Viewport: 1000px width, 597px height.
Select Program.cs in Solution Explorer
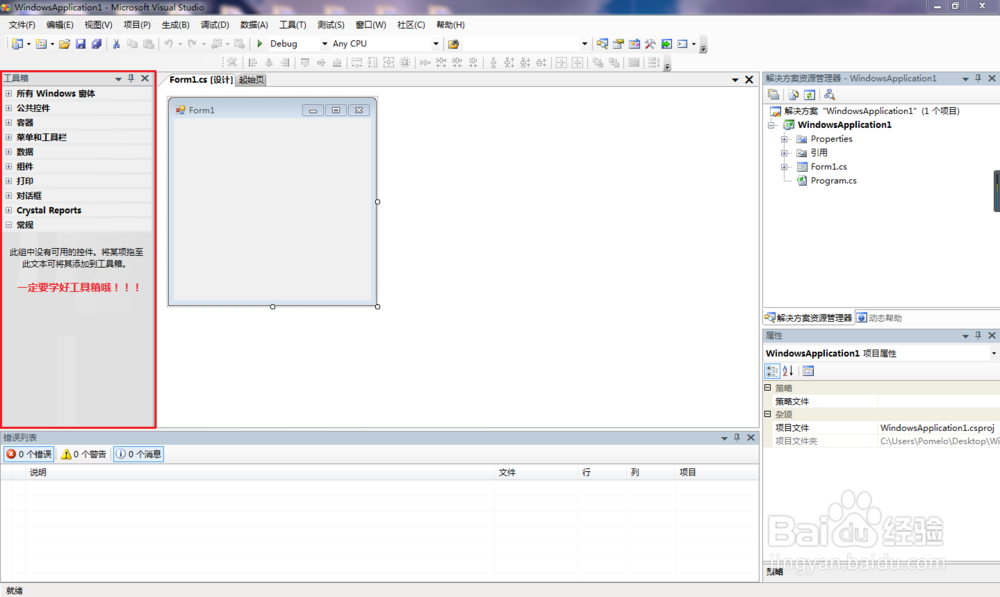point(834,181)
